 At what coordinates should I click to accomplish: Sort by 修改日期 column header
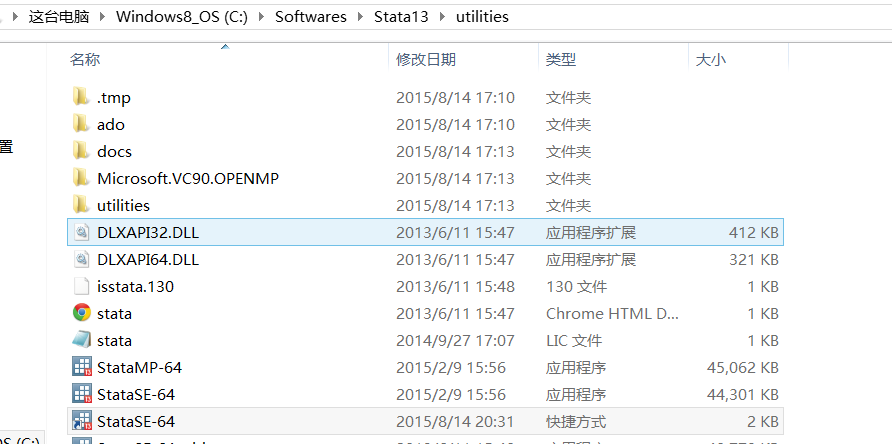click(426, 60)
